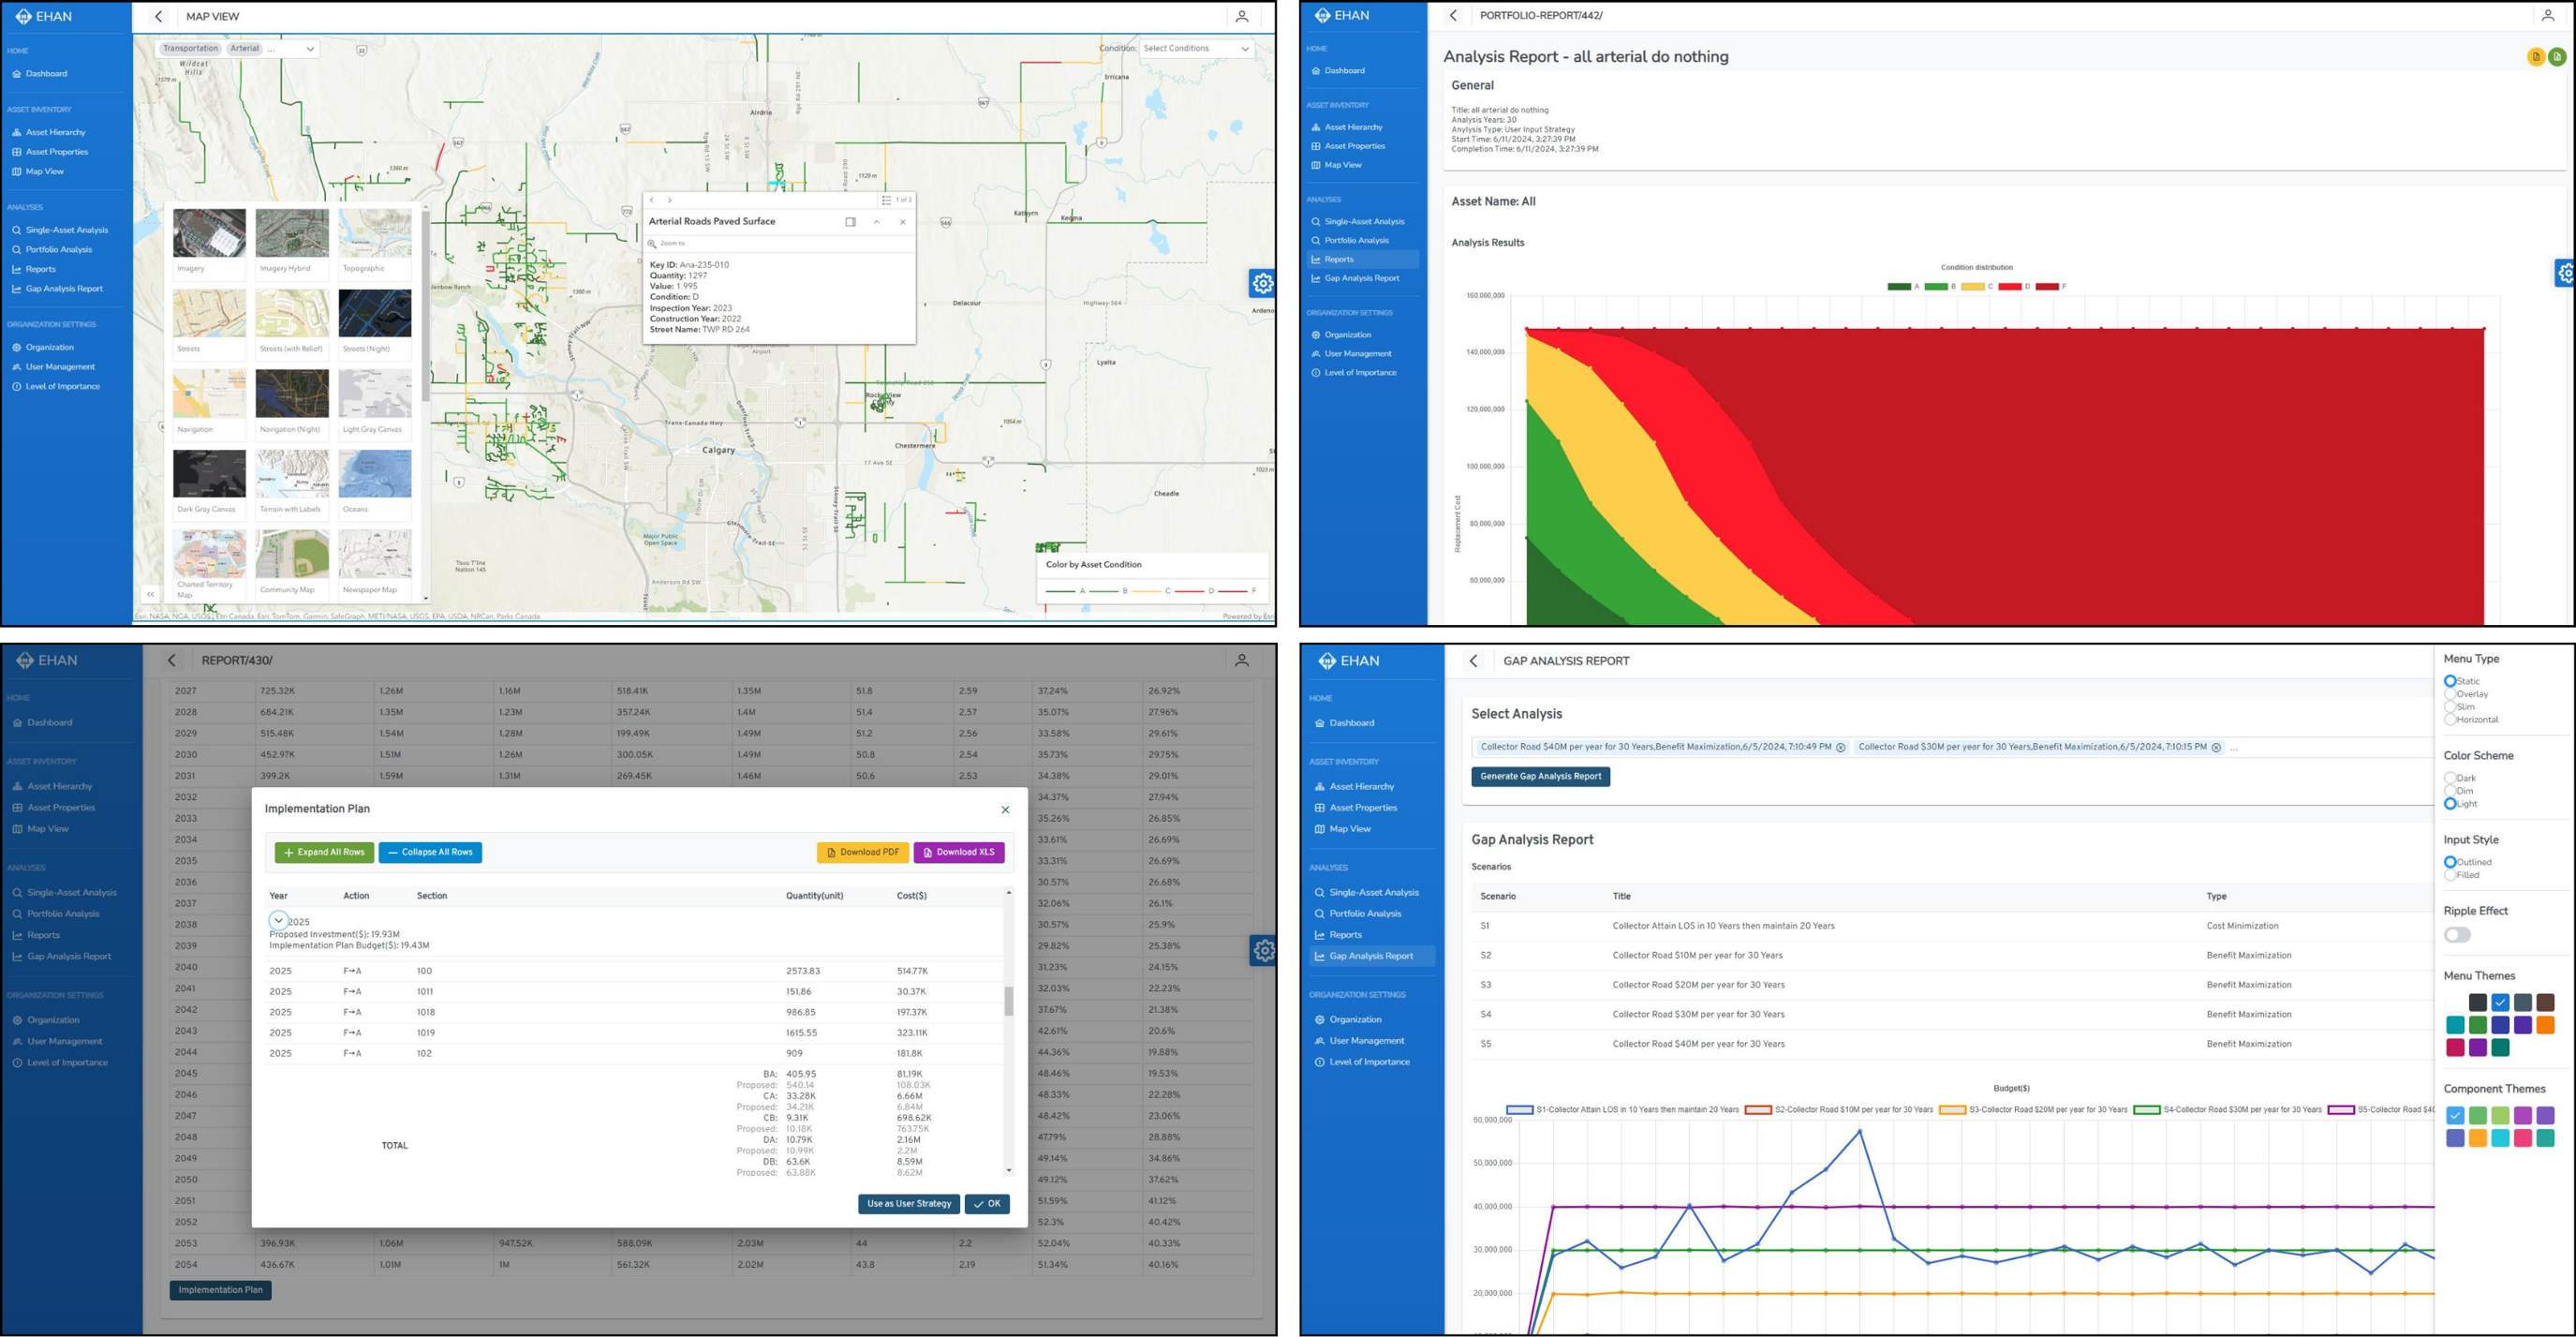Open Asset Hierarchy in Map View sidebar
This screenshot has height=1337, width=2576.
(x=55, y=132)
